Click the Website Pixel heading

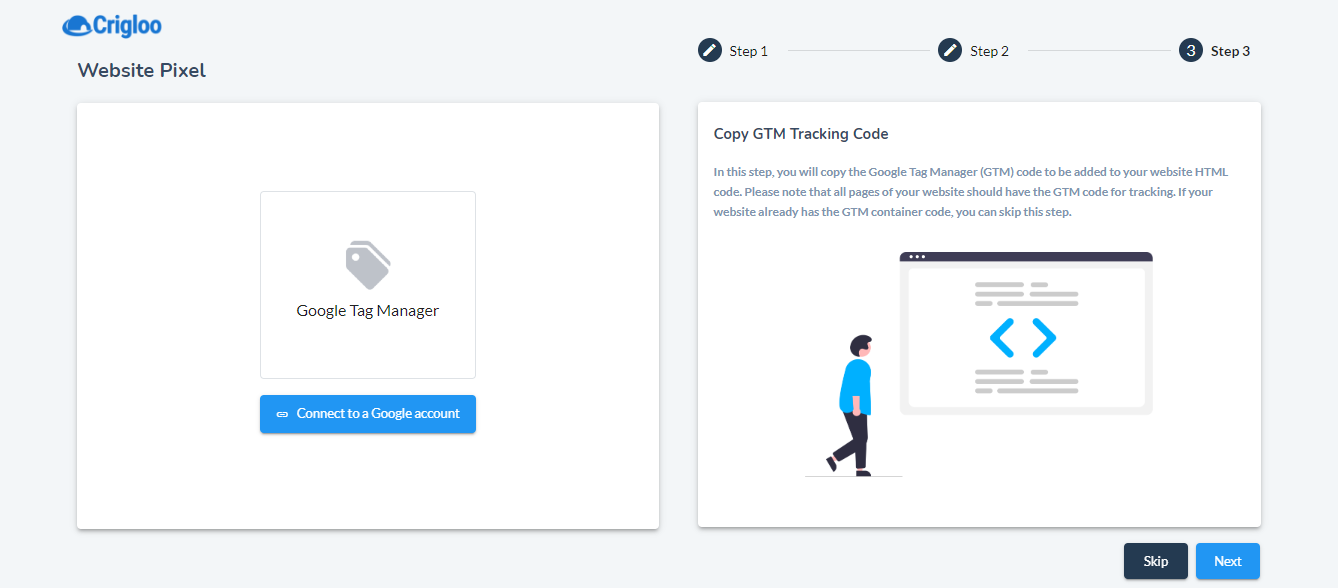[x=142, y=71]
